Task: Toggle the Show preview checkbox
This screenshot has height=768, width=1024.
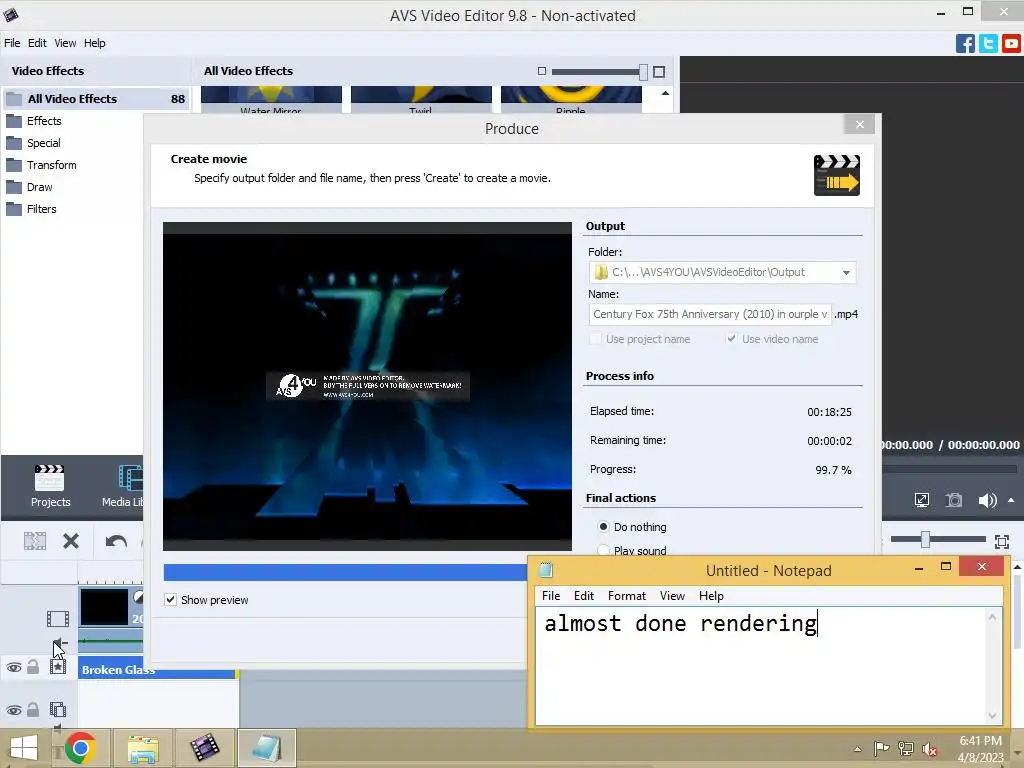Action: click(170, 600)
